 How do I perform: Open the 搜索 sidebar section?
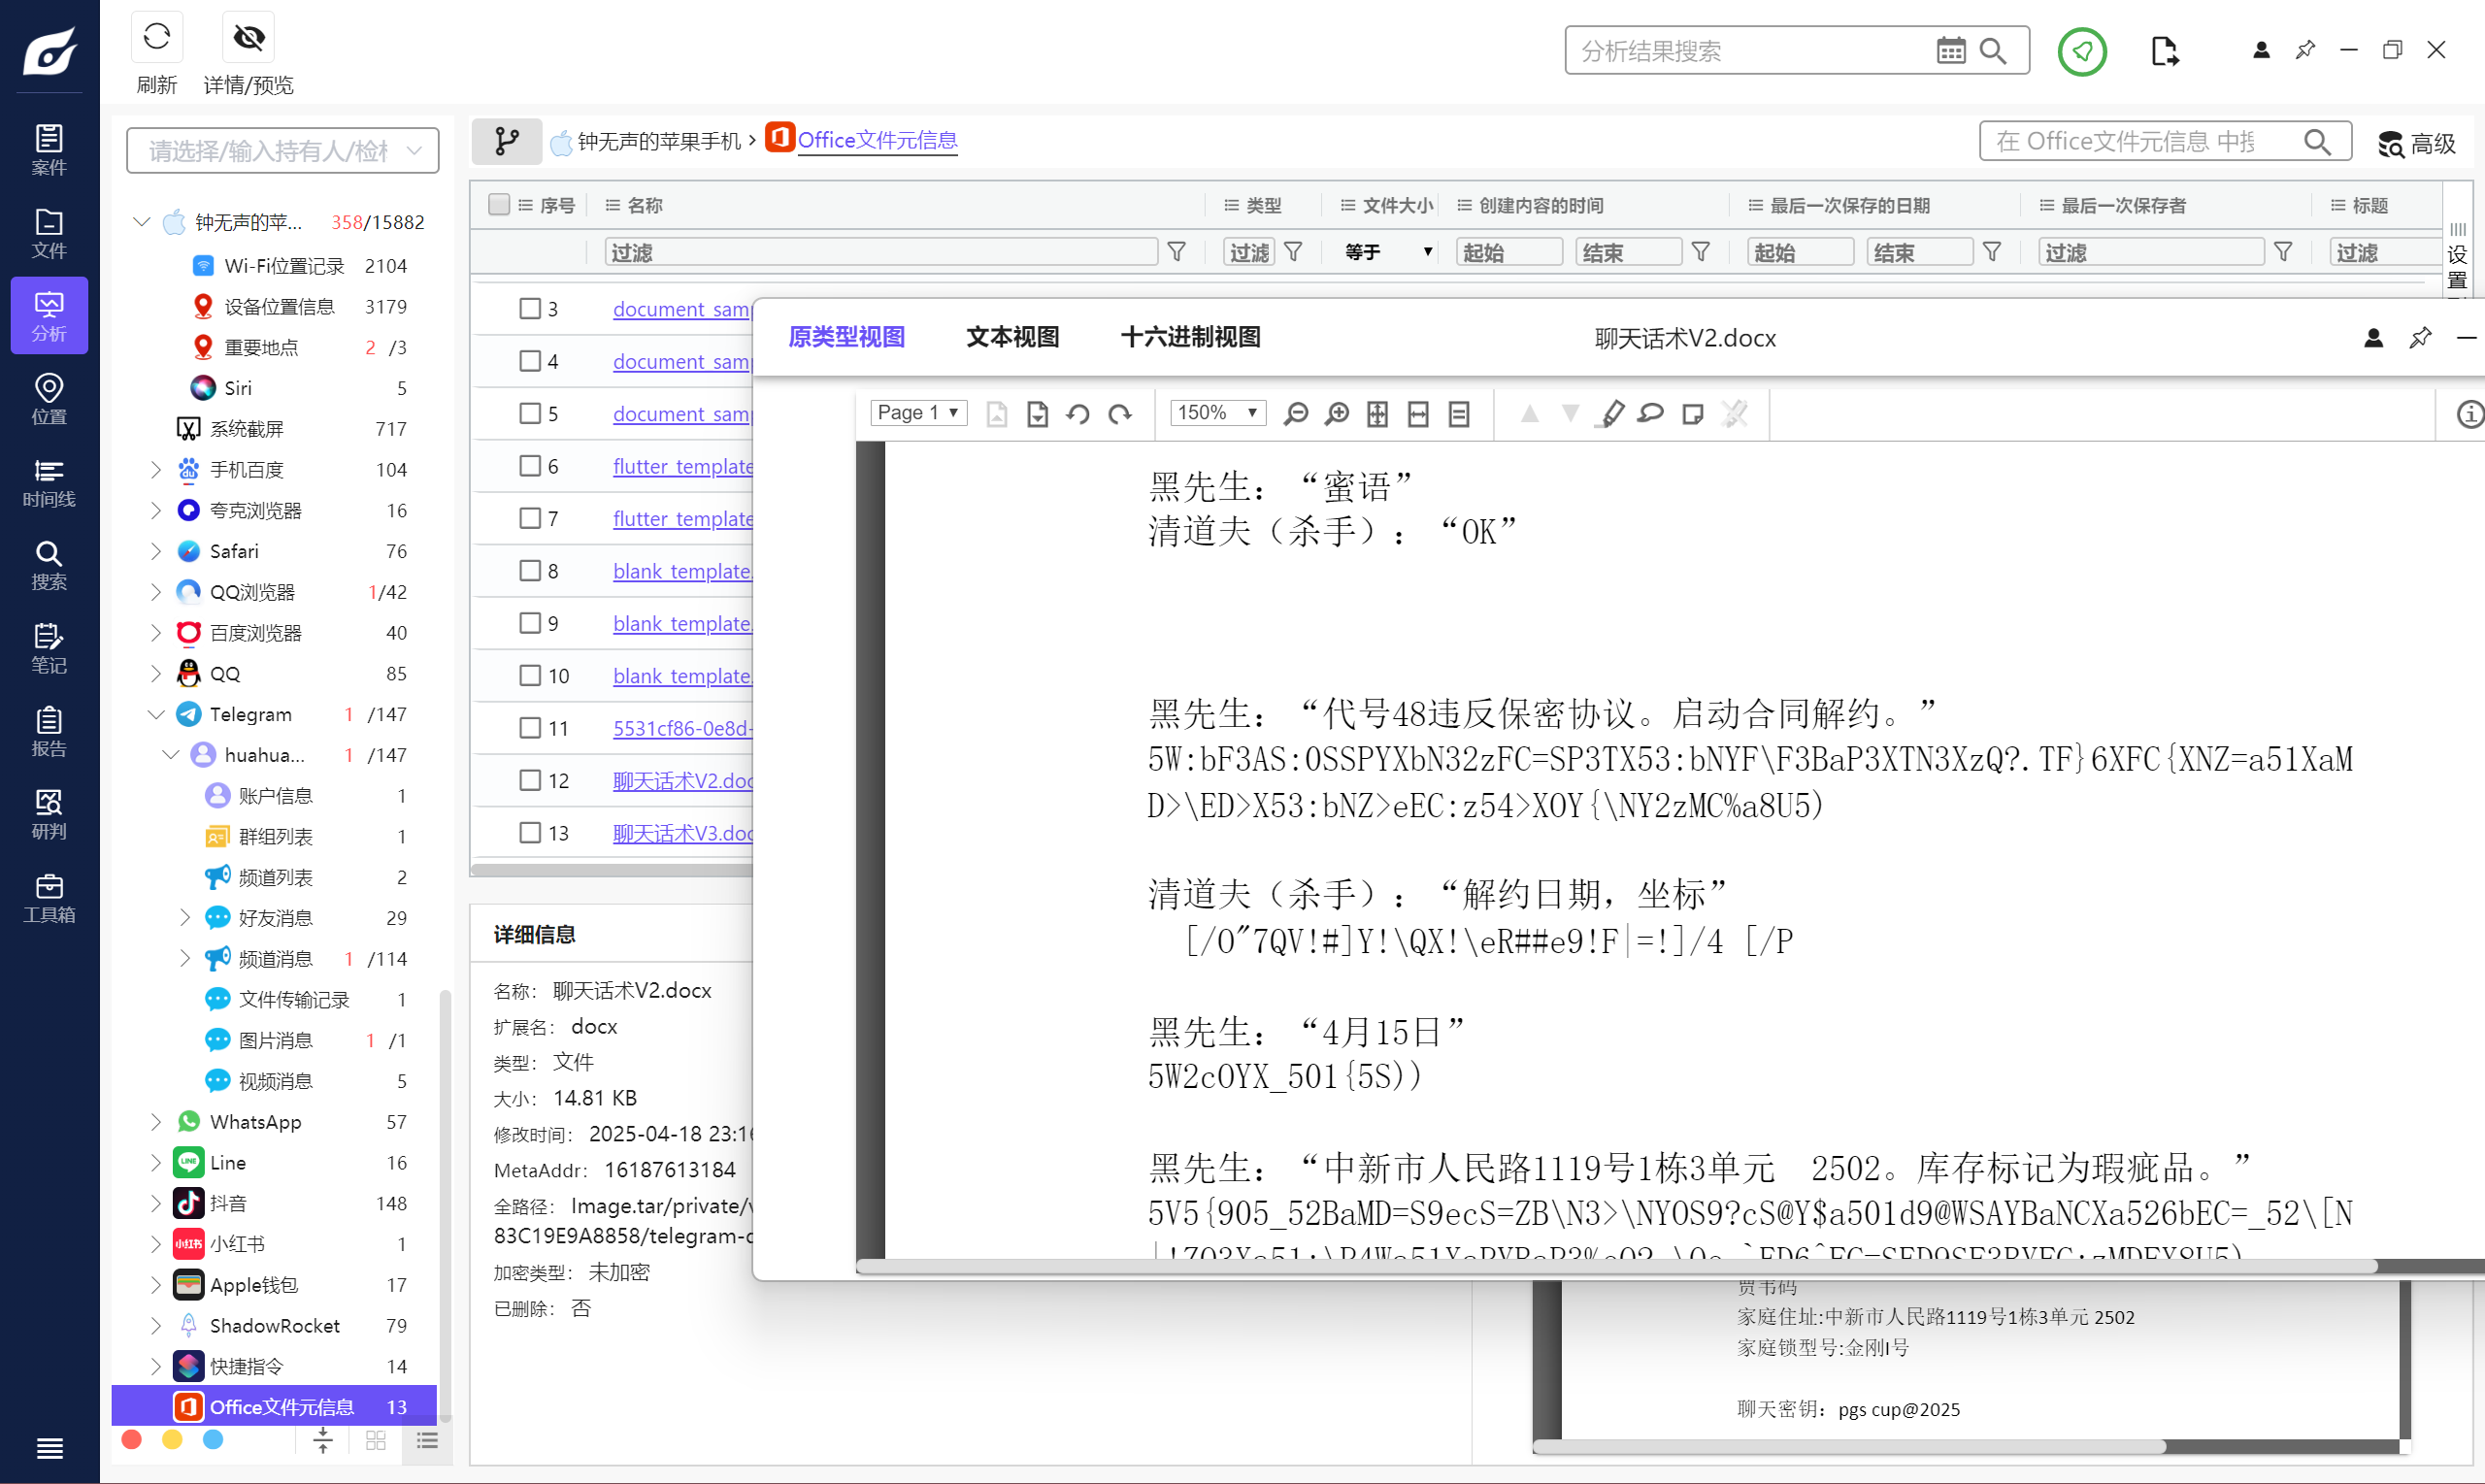[x=49, y=565]
